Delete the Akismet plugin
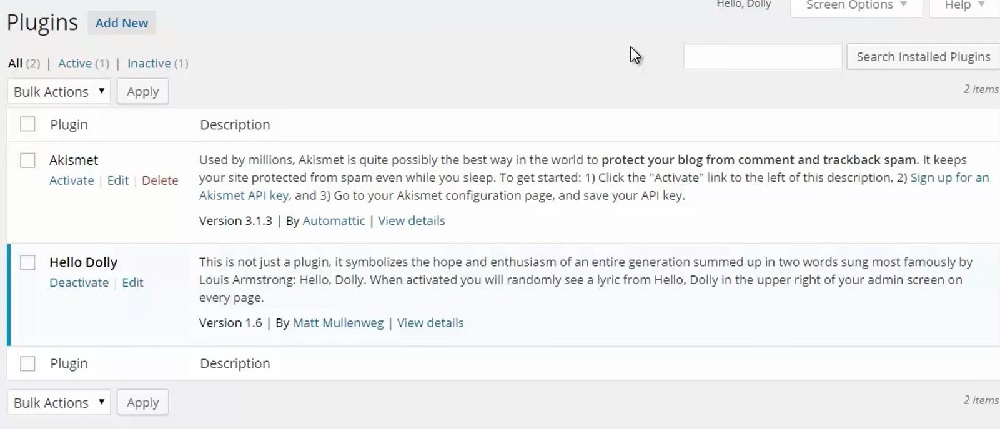 (x=160, y=181)
